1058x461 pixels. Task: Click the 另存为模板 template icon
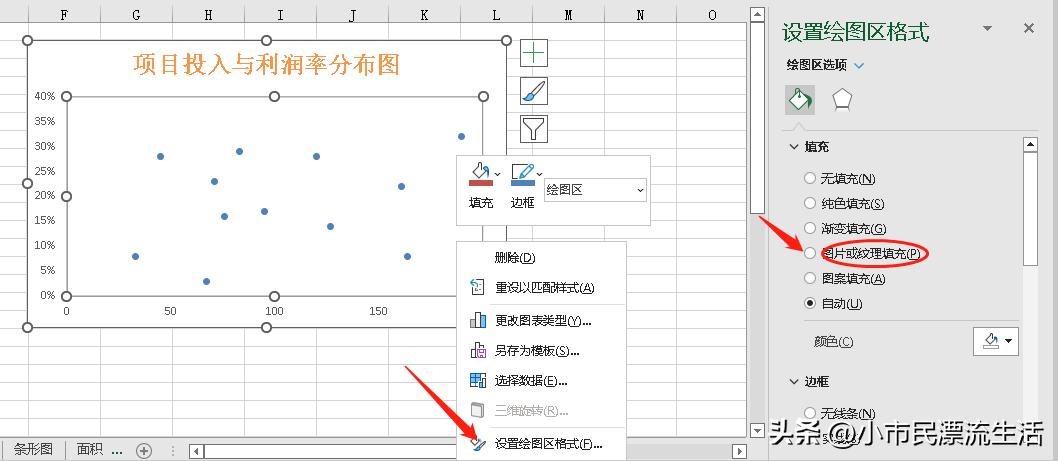(478, 350)
